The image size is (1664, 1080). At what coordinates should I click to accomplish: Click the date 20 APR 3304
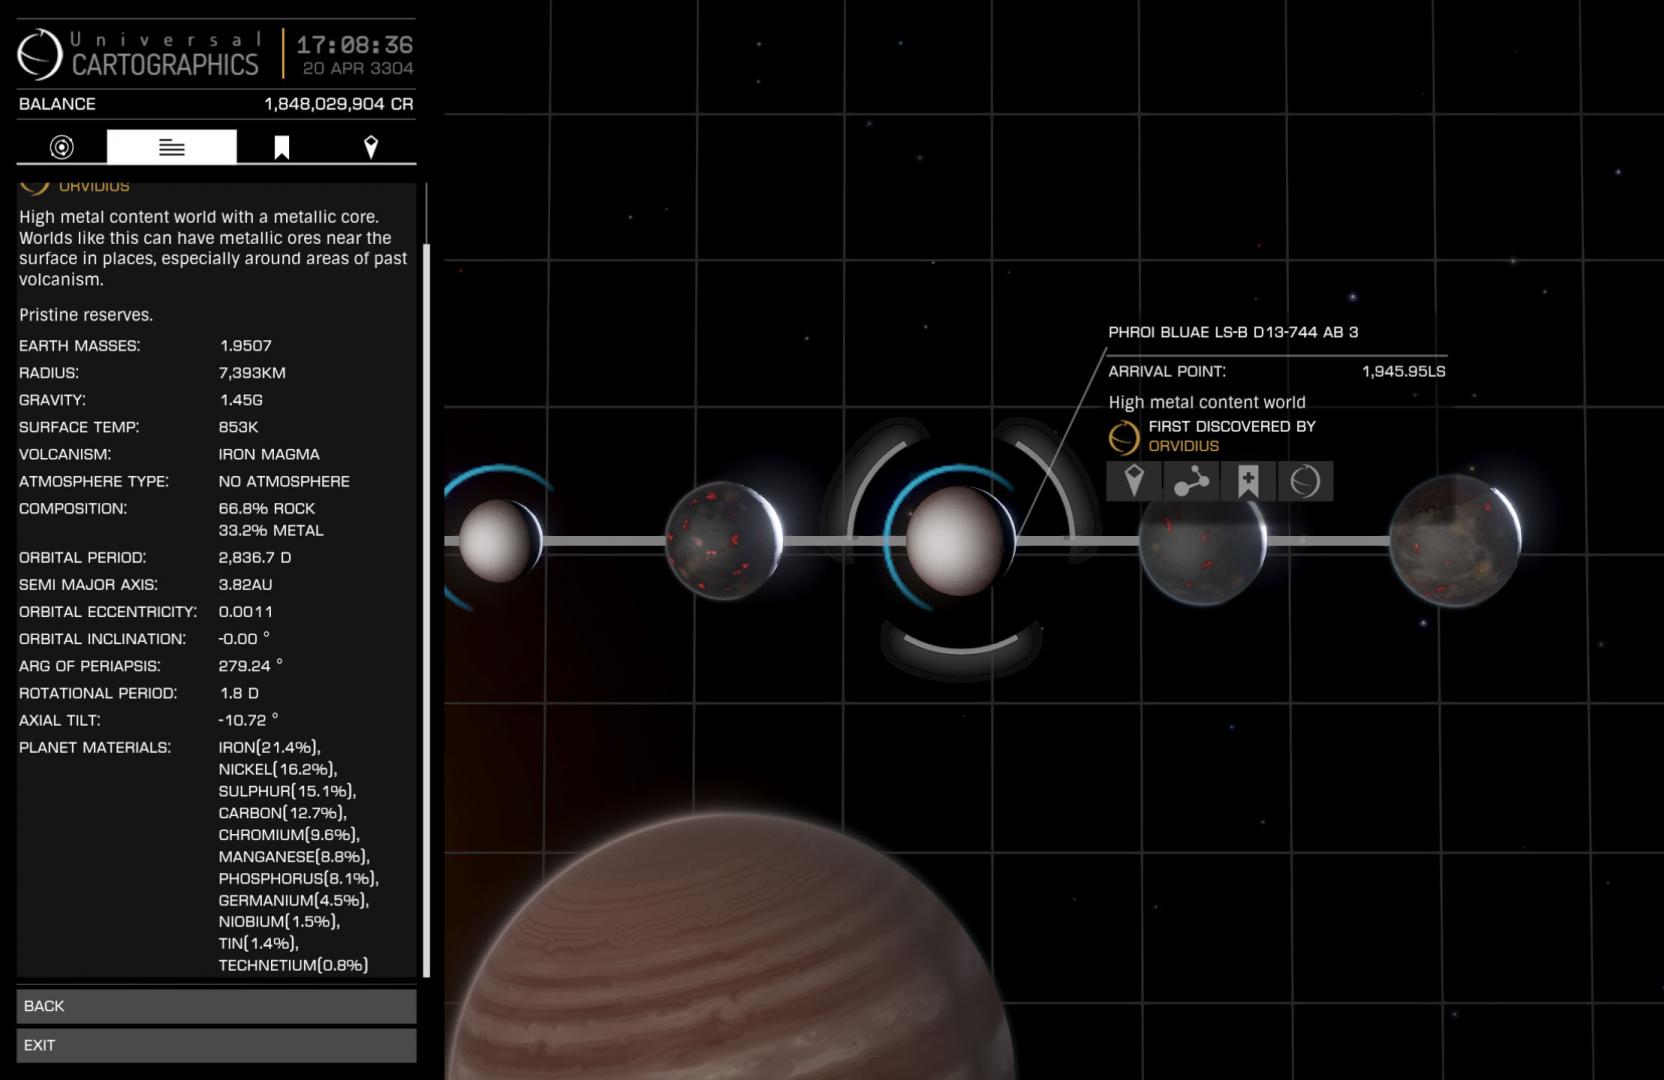coord(358,69)
